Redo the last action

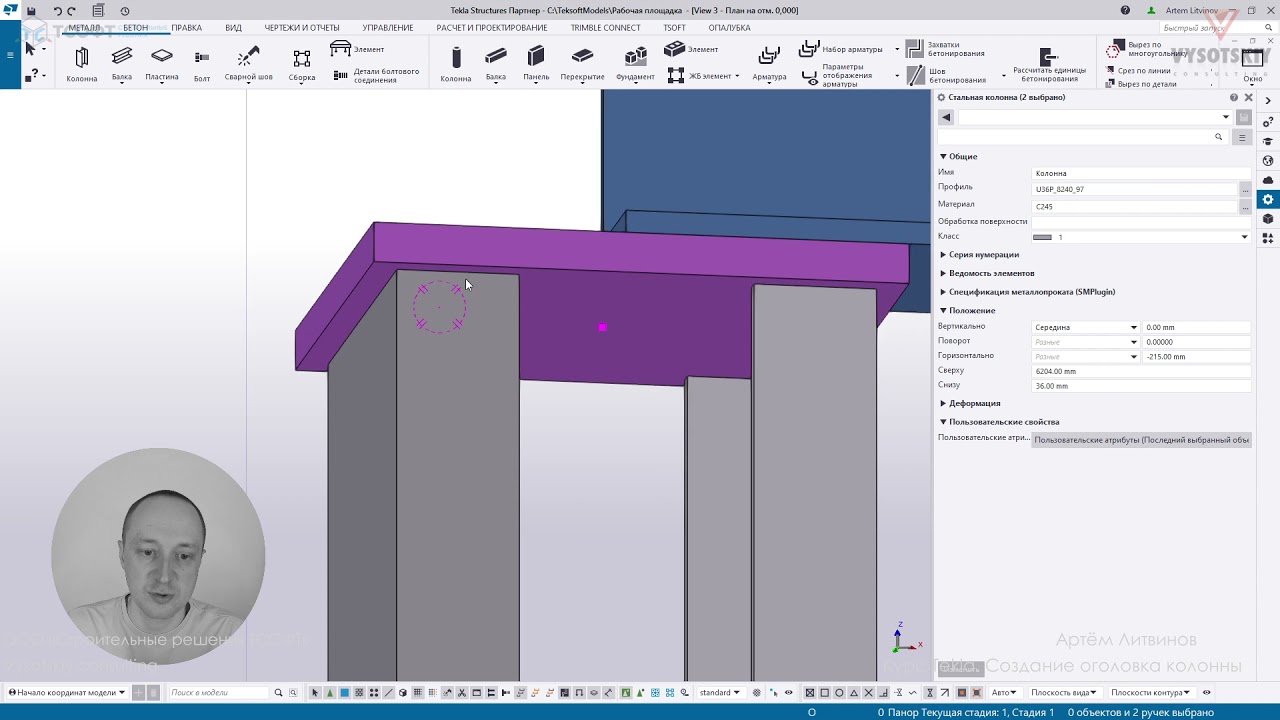coord(71,11)
